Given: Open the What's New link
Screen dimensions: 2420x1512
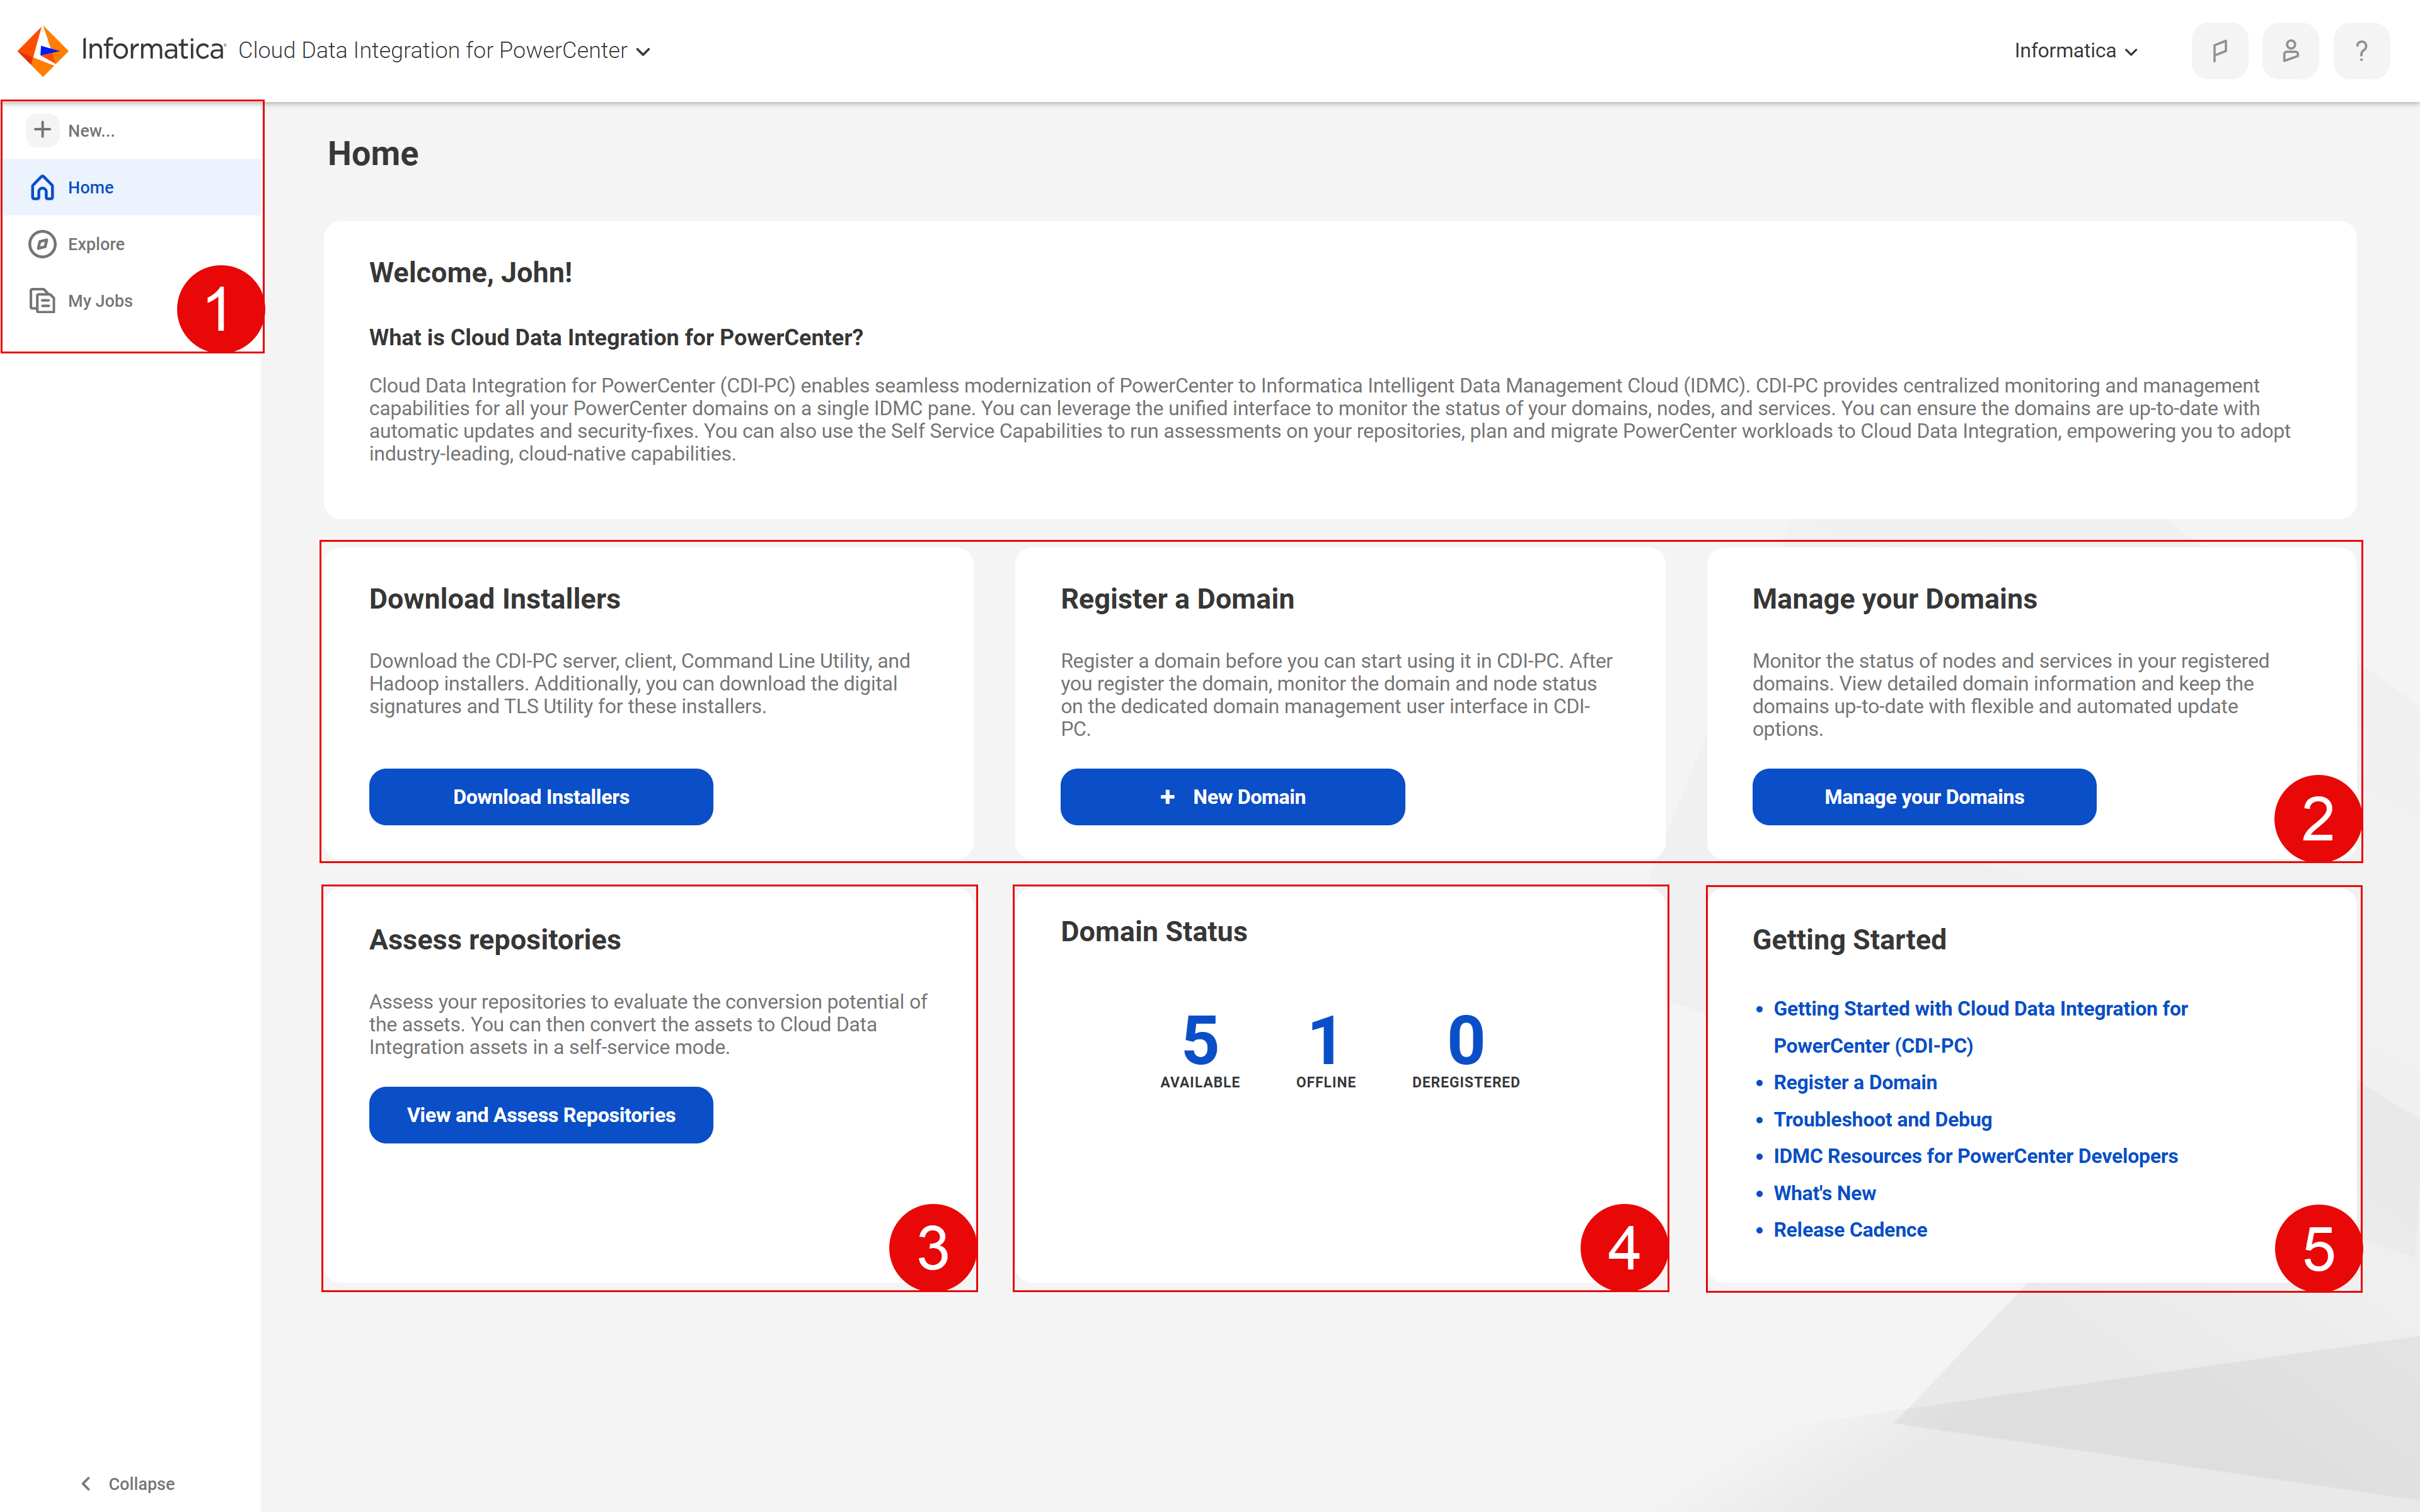Looking at the screenshot, I should click(x=1824, y=1193).
